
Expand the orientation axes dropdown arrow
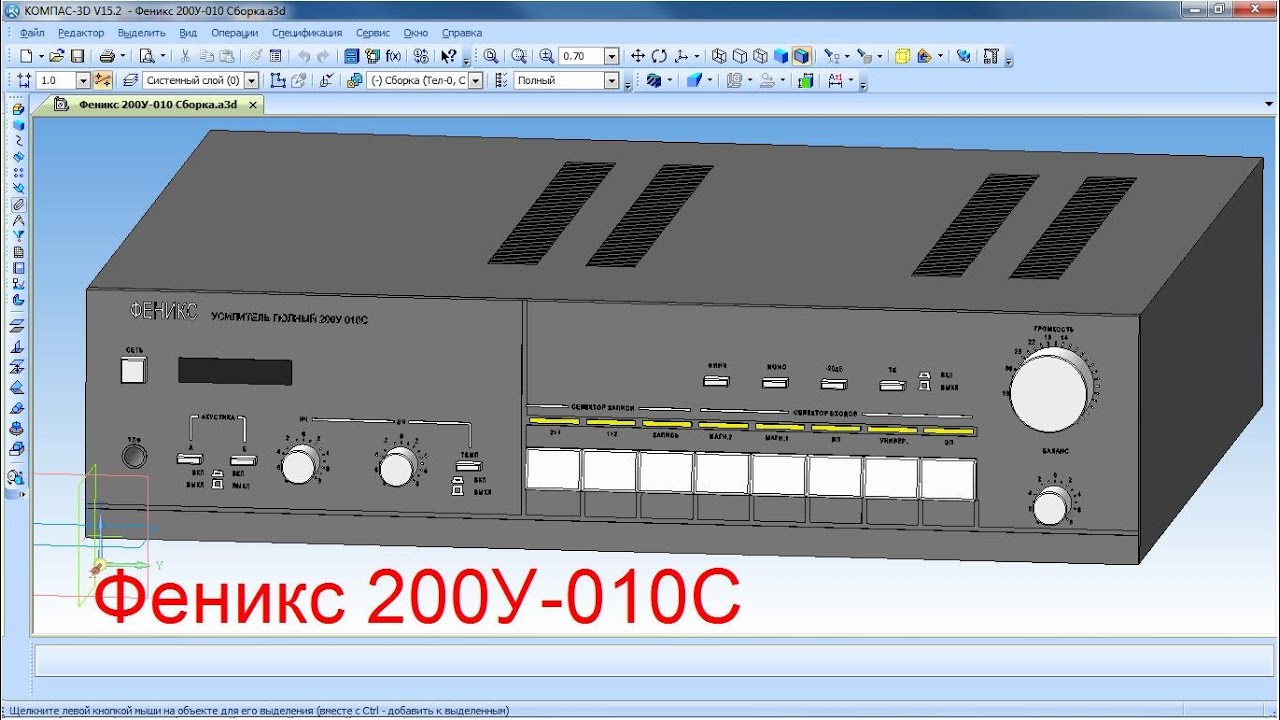[x=697, y=56]
